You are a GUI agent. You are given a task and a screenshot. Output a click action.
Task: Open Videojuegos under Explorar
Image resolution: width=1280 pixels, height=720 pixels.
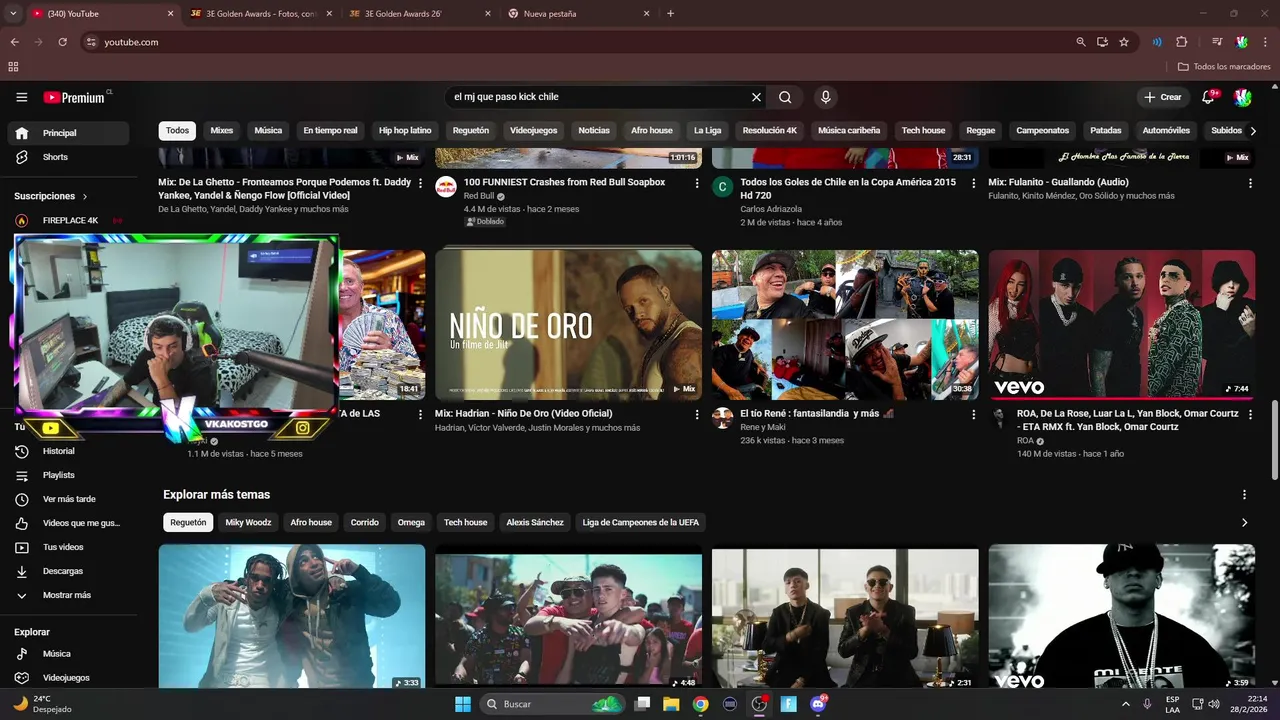[68, 677]
